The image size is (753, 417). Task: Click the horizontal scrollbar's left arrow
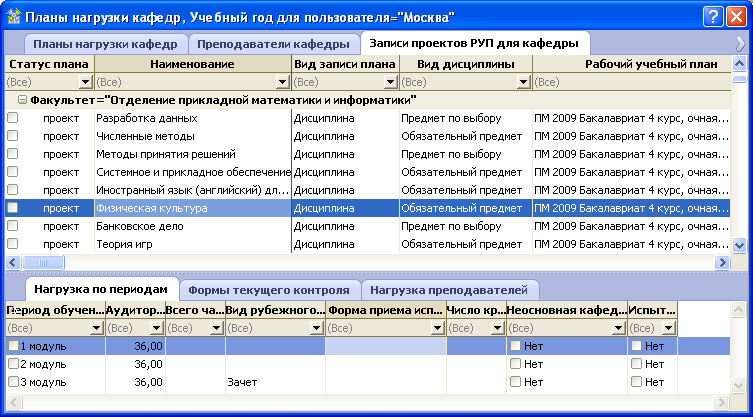click(x=13, y=262)
